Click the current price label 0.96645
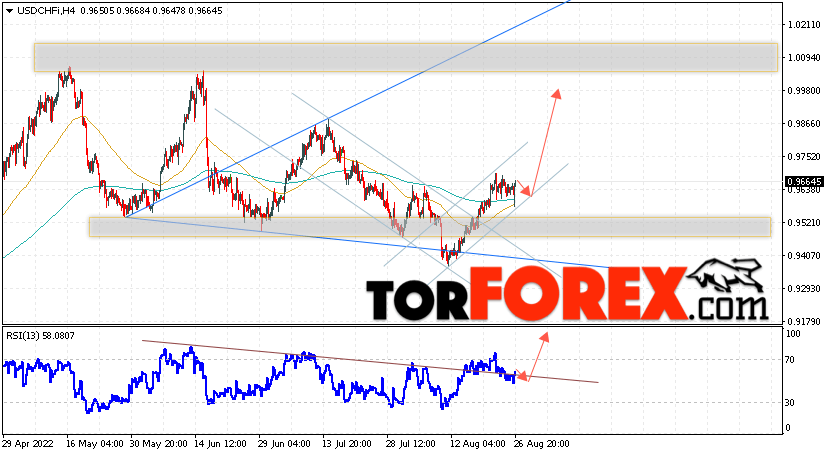Viewport: 828px width, 455px height. click(x=804, y=182)
